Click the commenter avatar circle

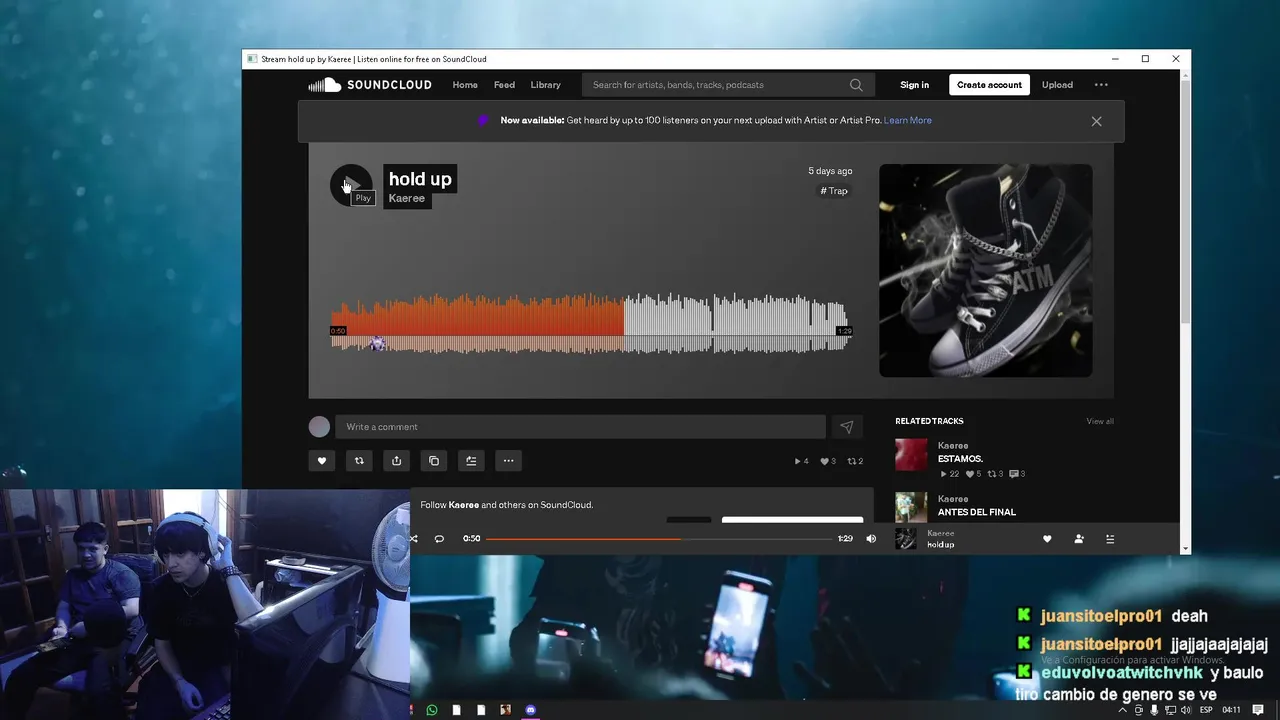[x=319, y=427]
